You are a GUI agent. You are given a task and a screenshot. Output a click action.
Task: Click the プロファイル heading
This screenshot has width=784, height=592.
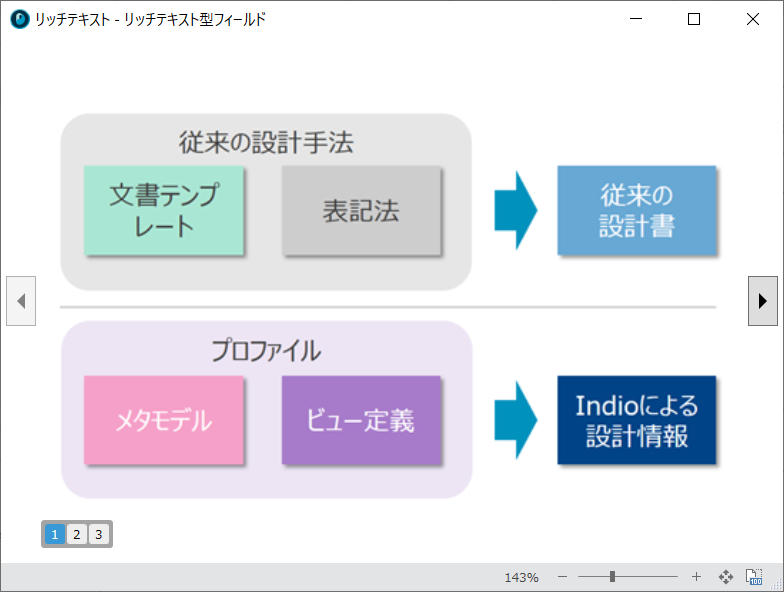(266, 350)
